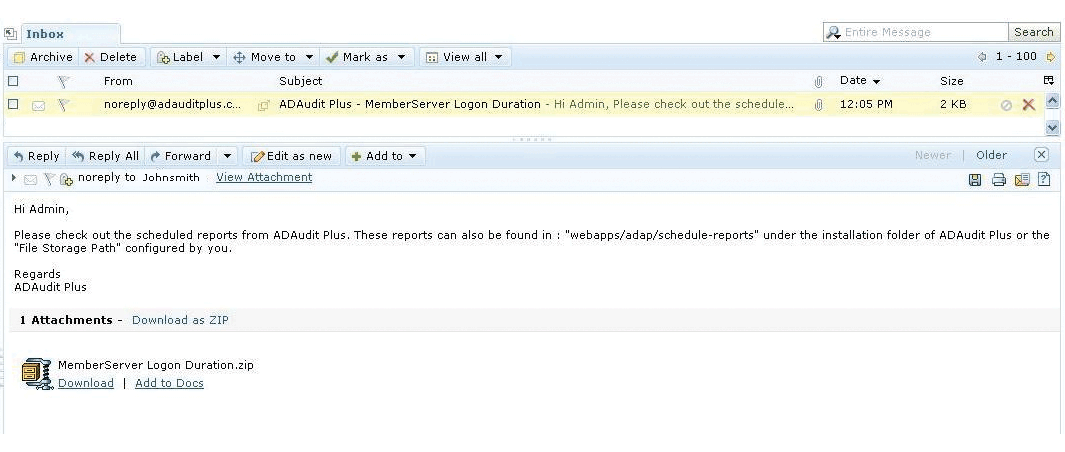Click the column chooser icon right of Size

pos(1049,81)
